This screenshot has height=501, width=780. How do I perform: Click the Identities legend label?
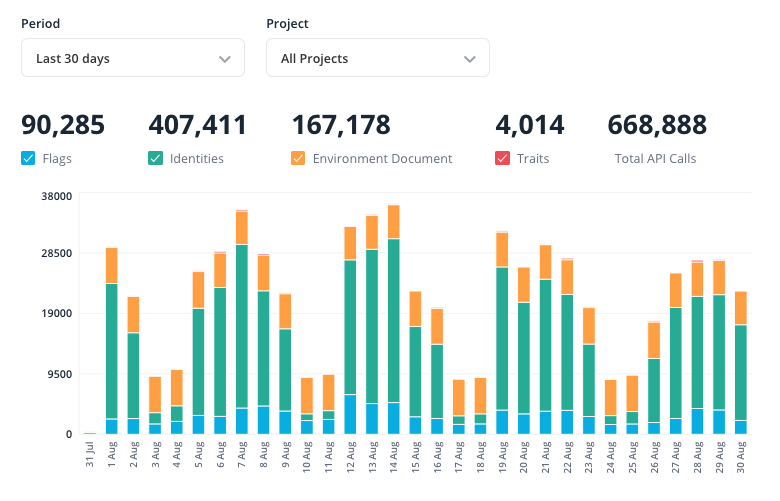tap(197, 158)
